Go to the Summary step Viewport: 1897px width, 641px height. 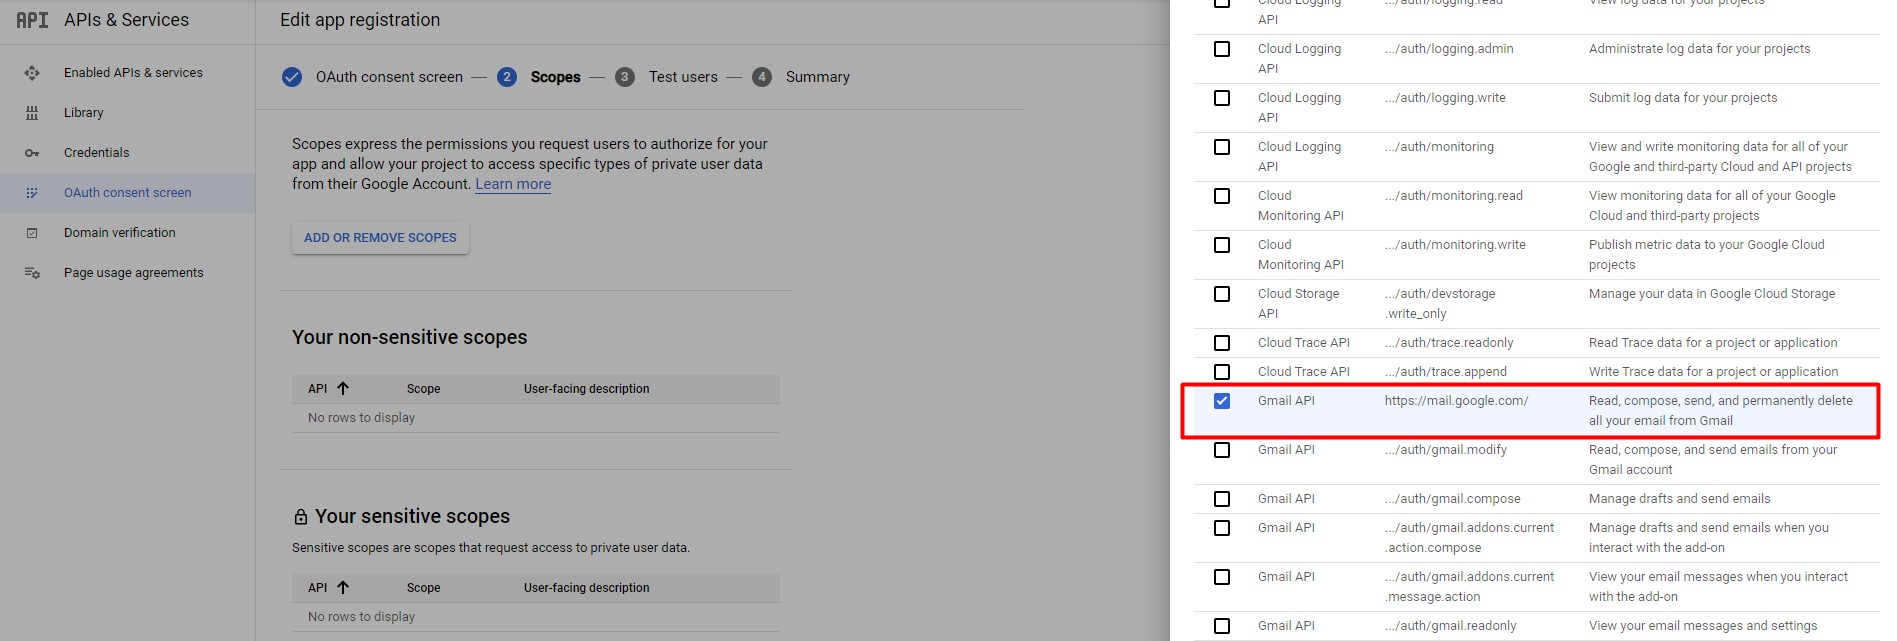[x=818, y=77]
